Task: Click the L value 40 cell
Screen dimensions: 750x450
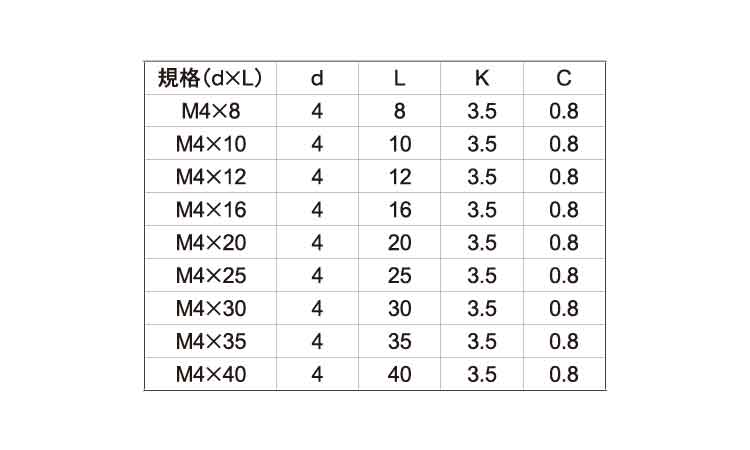Action: (400, 374)
